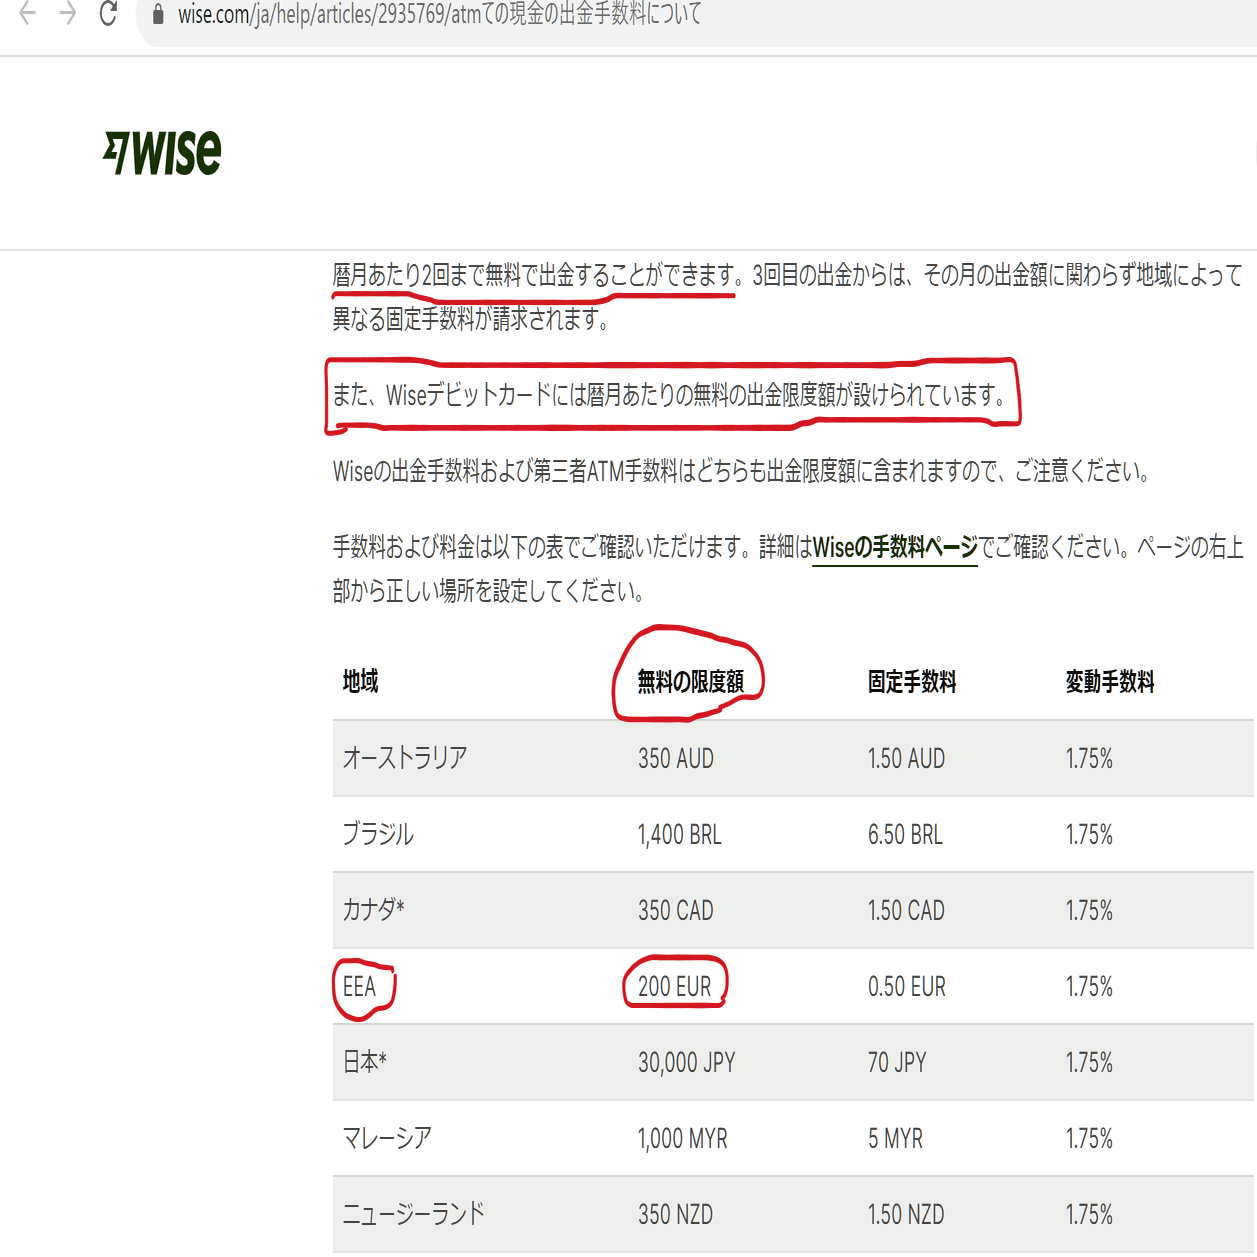Viewport: 1257px width, 1257px height.
Task: Select the 1.50 NZD cell
Action: [906, 1215]
